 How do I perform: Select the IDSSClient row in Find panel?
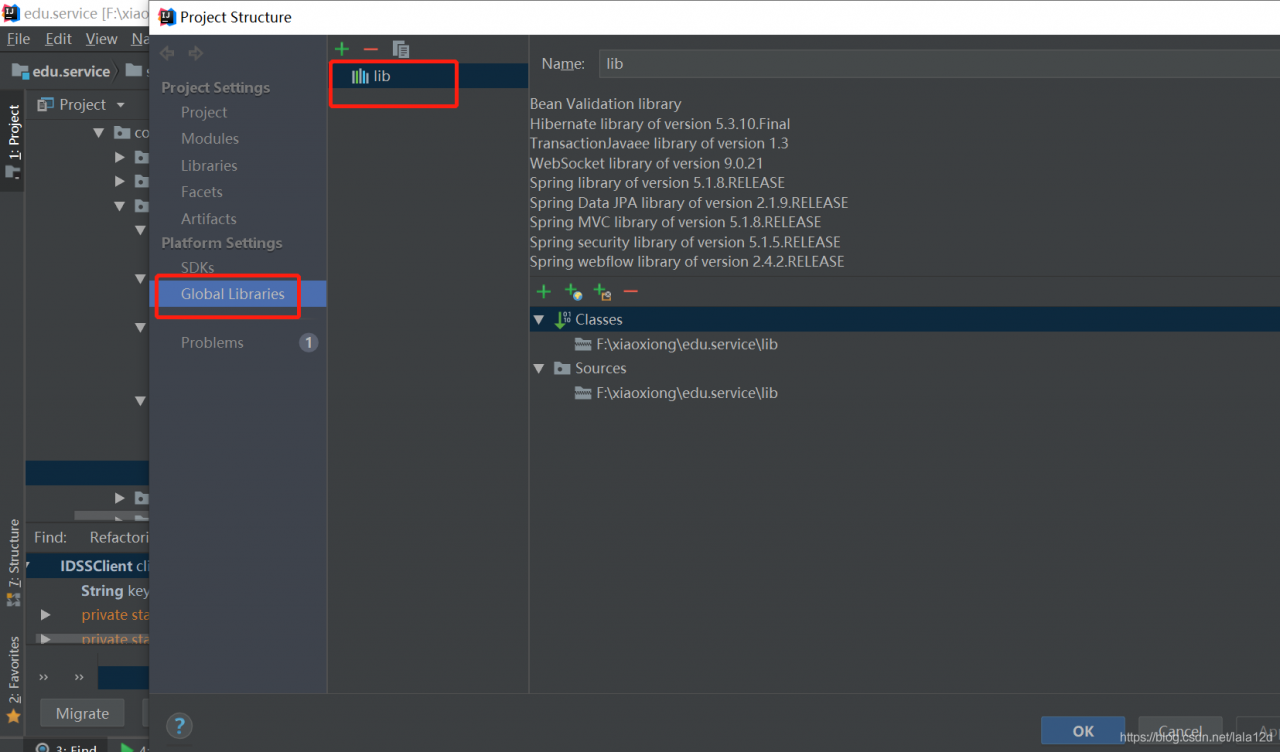[87, 566]
